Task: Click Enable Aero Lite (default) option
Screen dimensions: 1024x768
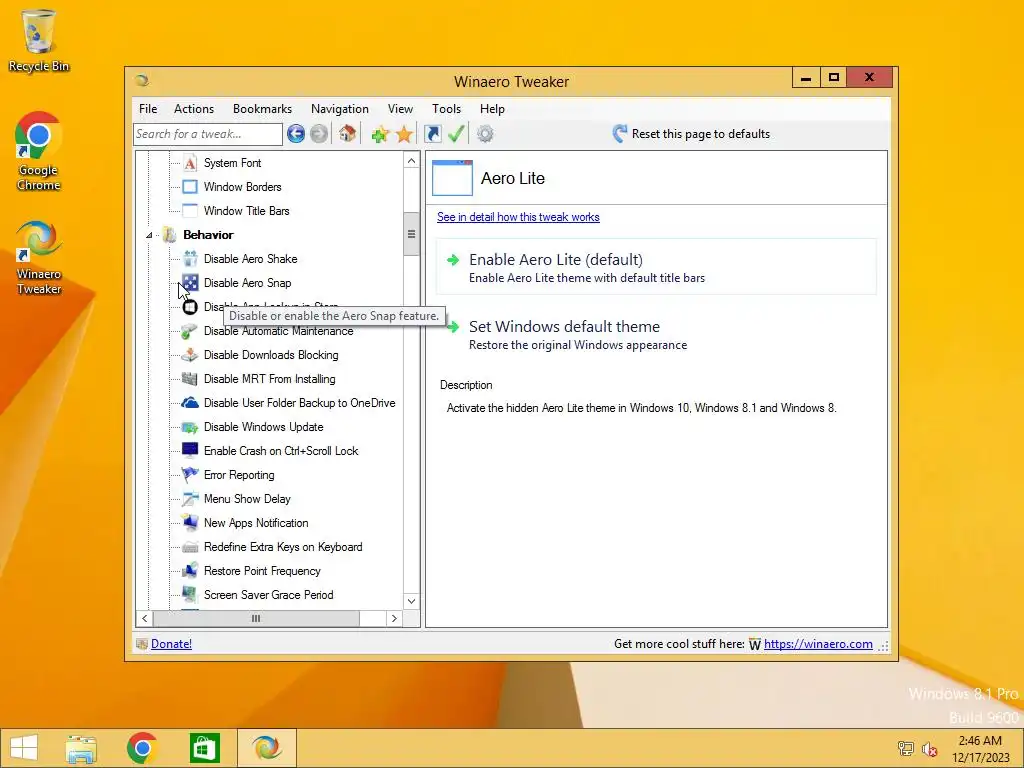Action: (x=656, y=268)
